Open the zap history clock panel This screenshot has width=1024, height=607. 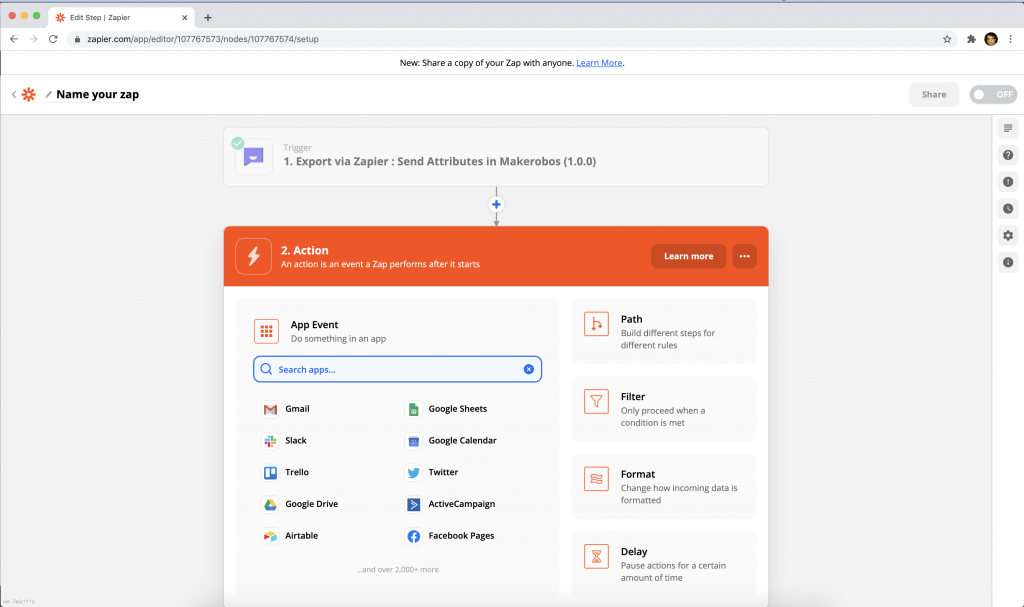(1008, 208)
